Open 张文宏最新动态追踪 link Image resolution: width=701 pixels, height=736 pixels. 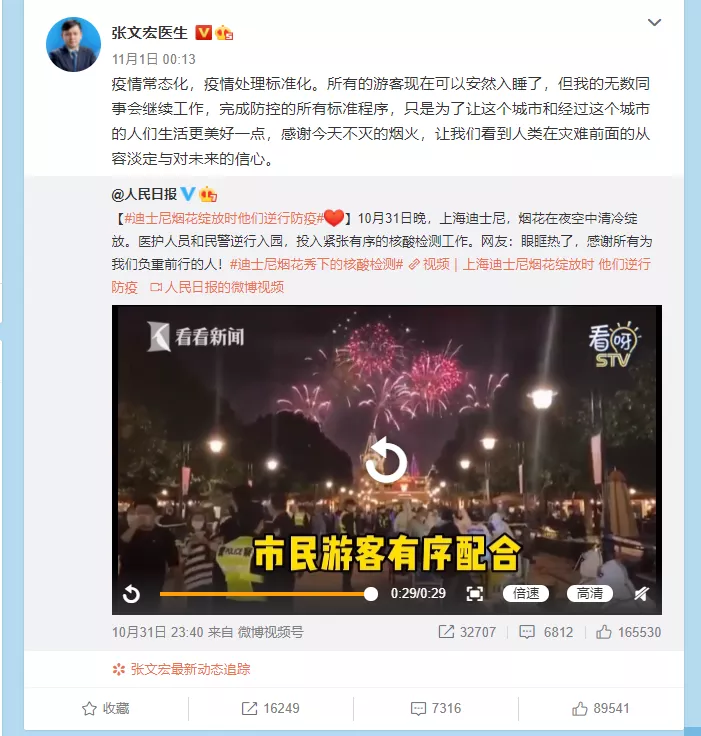point(181,669)
